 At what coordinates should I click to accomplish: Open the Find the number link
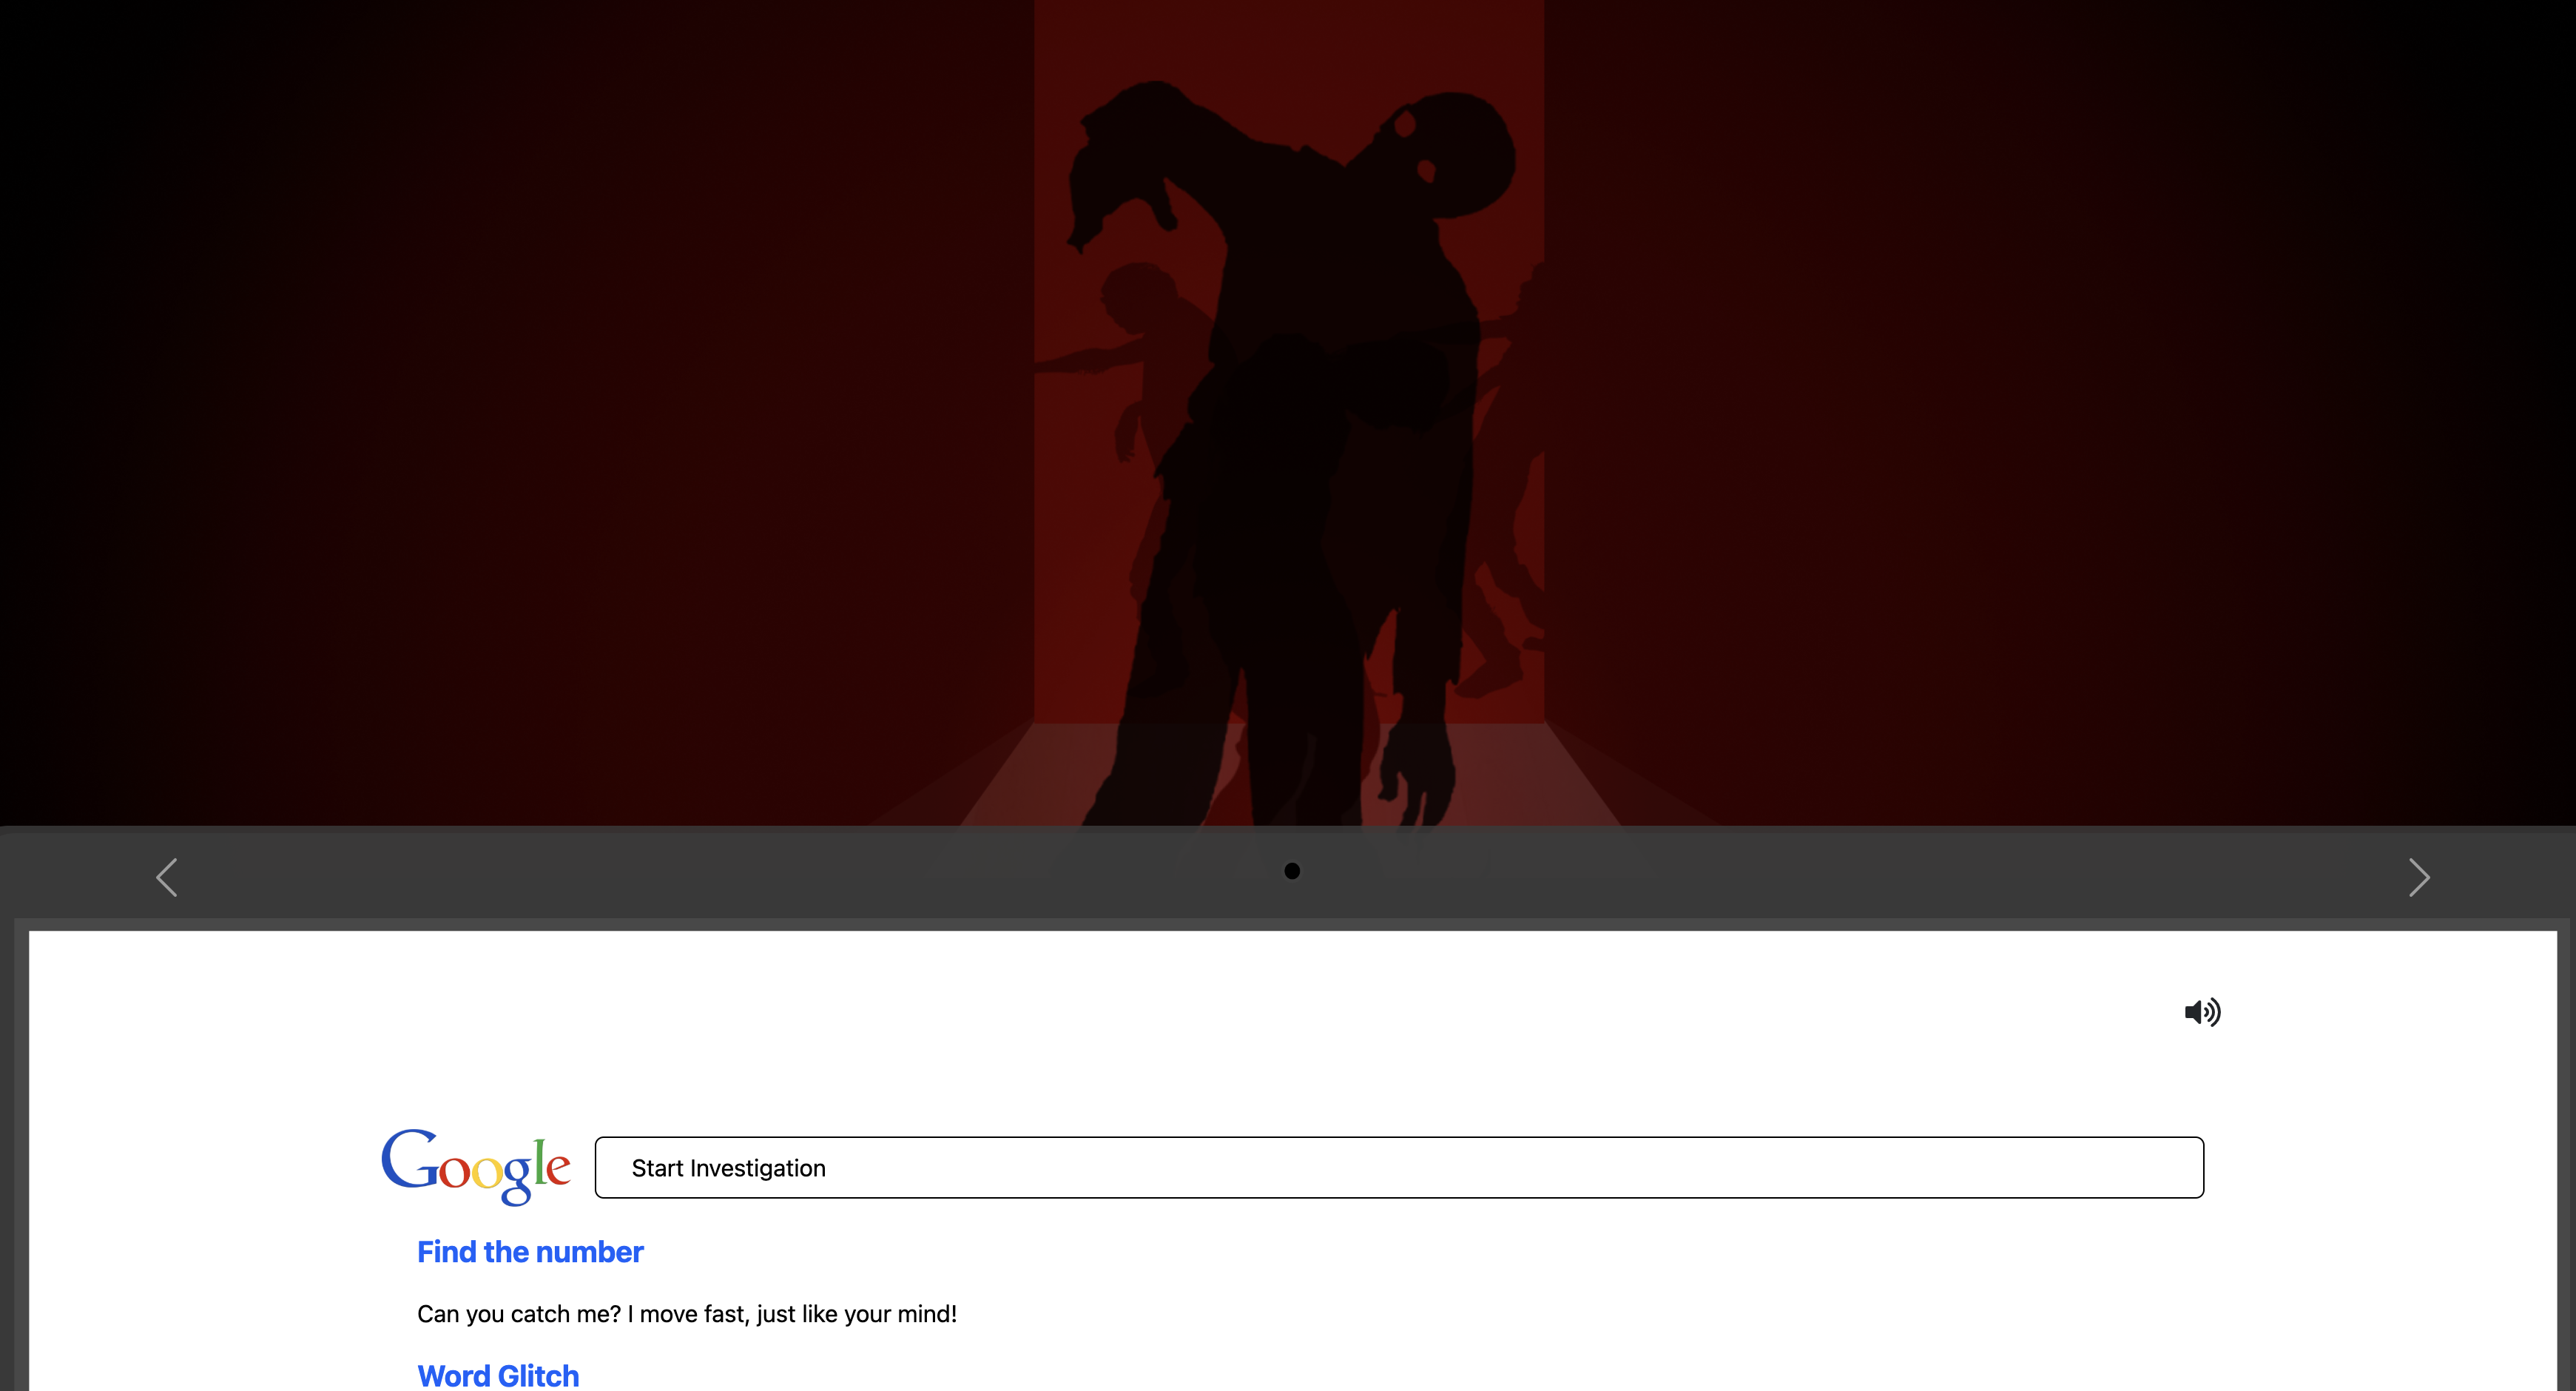point(530,1252)
